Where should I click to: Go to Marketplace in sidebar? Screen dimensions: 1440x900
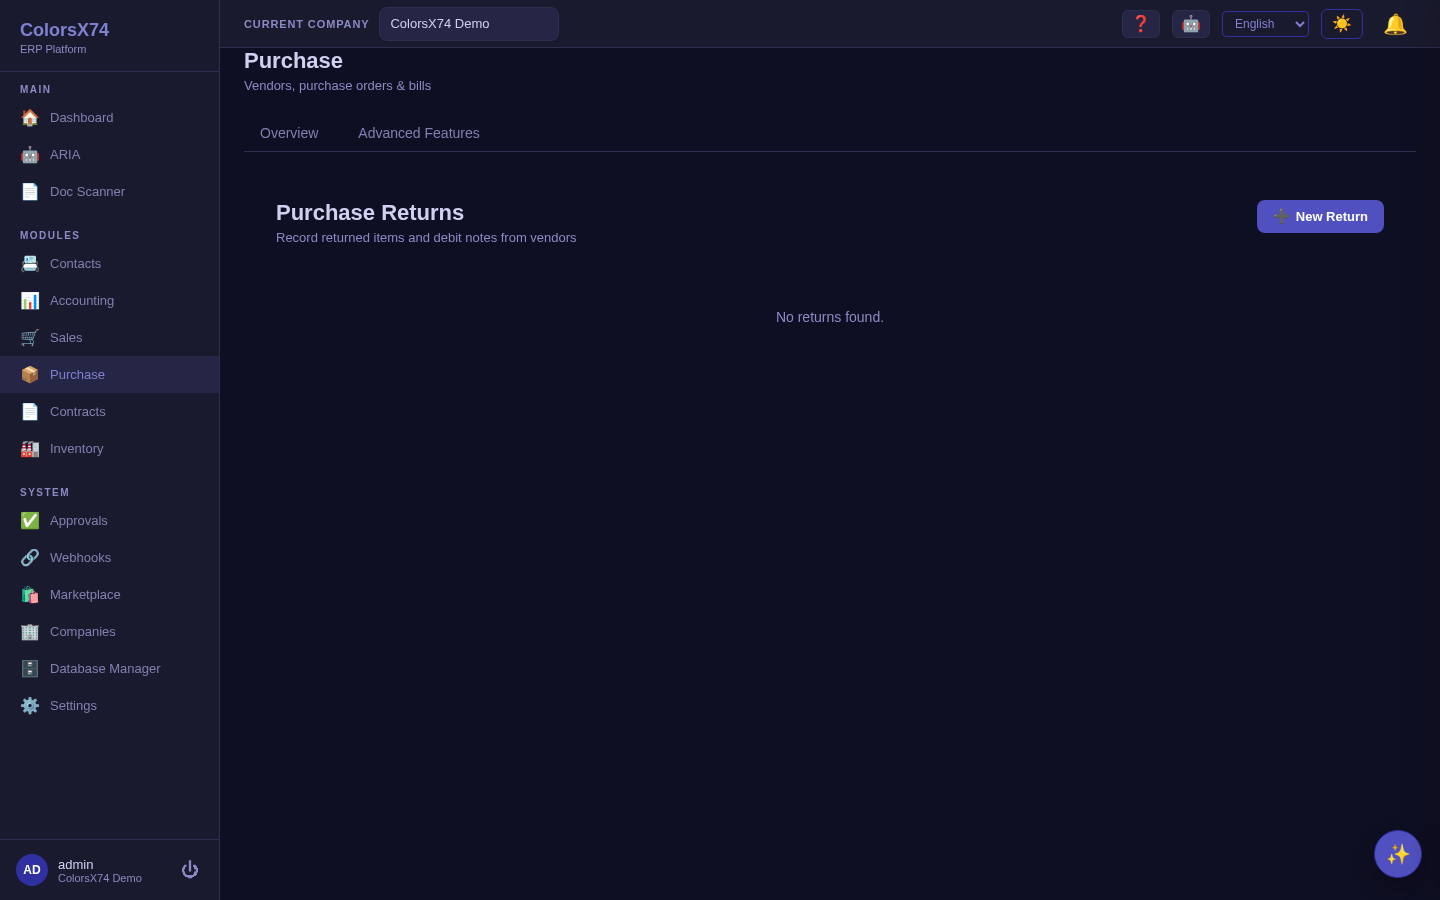(x=109, y=595)
